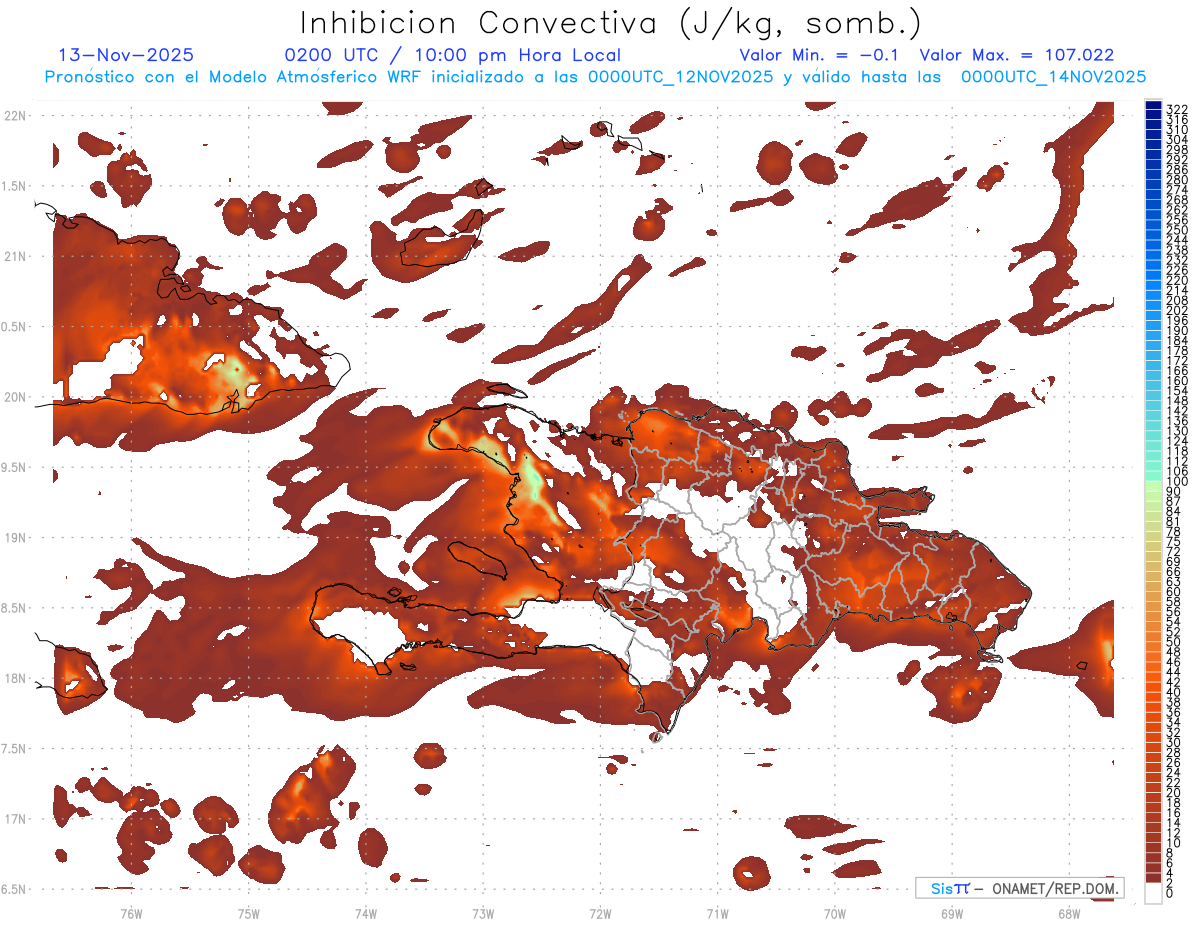
Task: Click the '100' value on the colorbar
Action: pyautogui.click(x=1176, y=482)
